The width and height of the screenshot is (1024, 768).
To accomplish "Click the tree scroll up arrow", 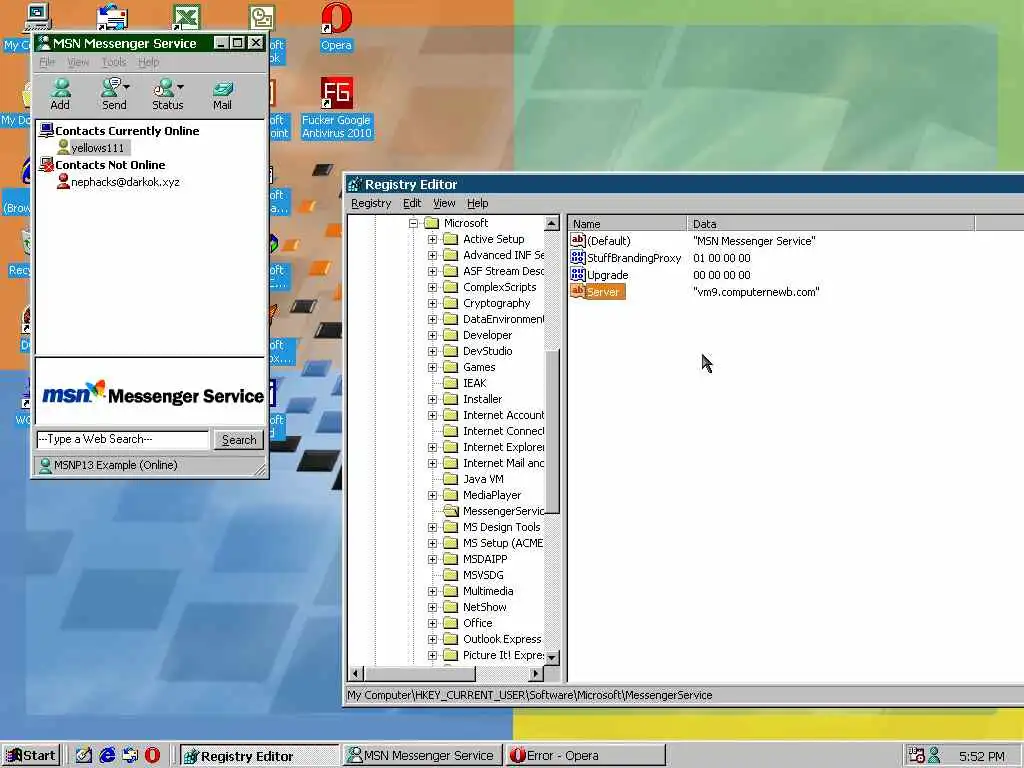I will click(x=552, y=223).
